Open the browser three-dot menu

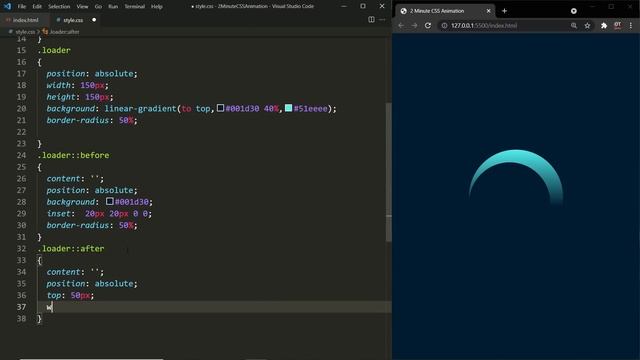click(x=631, y=25)
